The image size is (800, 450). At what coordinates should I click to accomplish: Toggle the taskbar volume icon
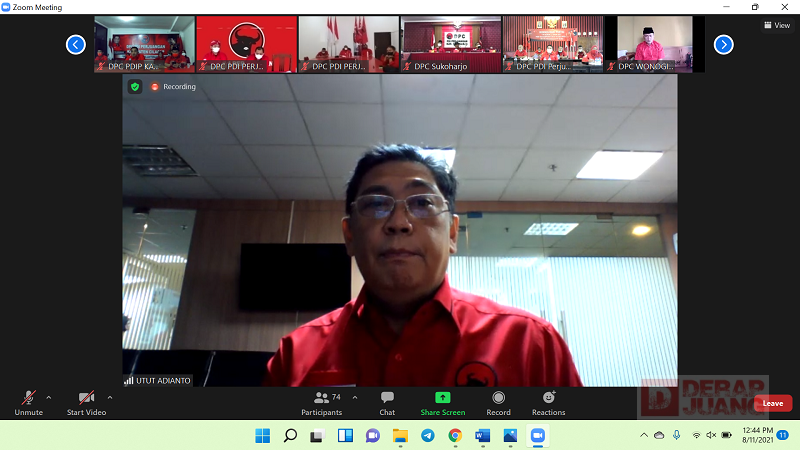click(711, 435)
